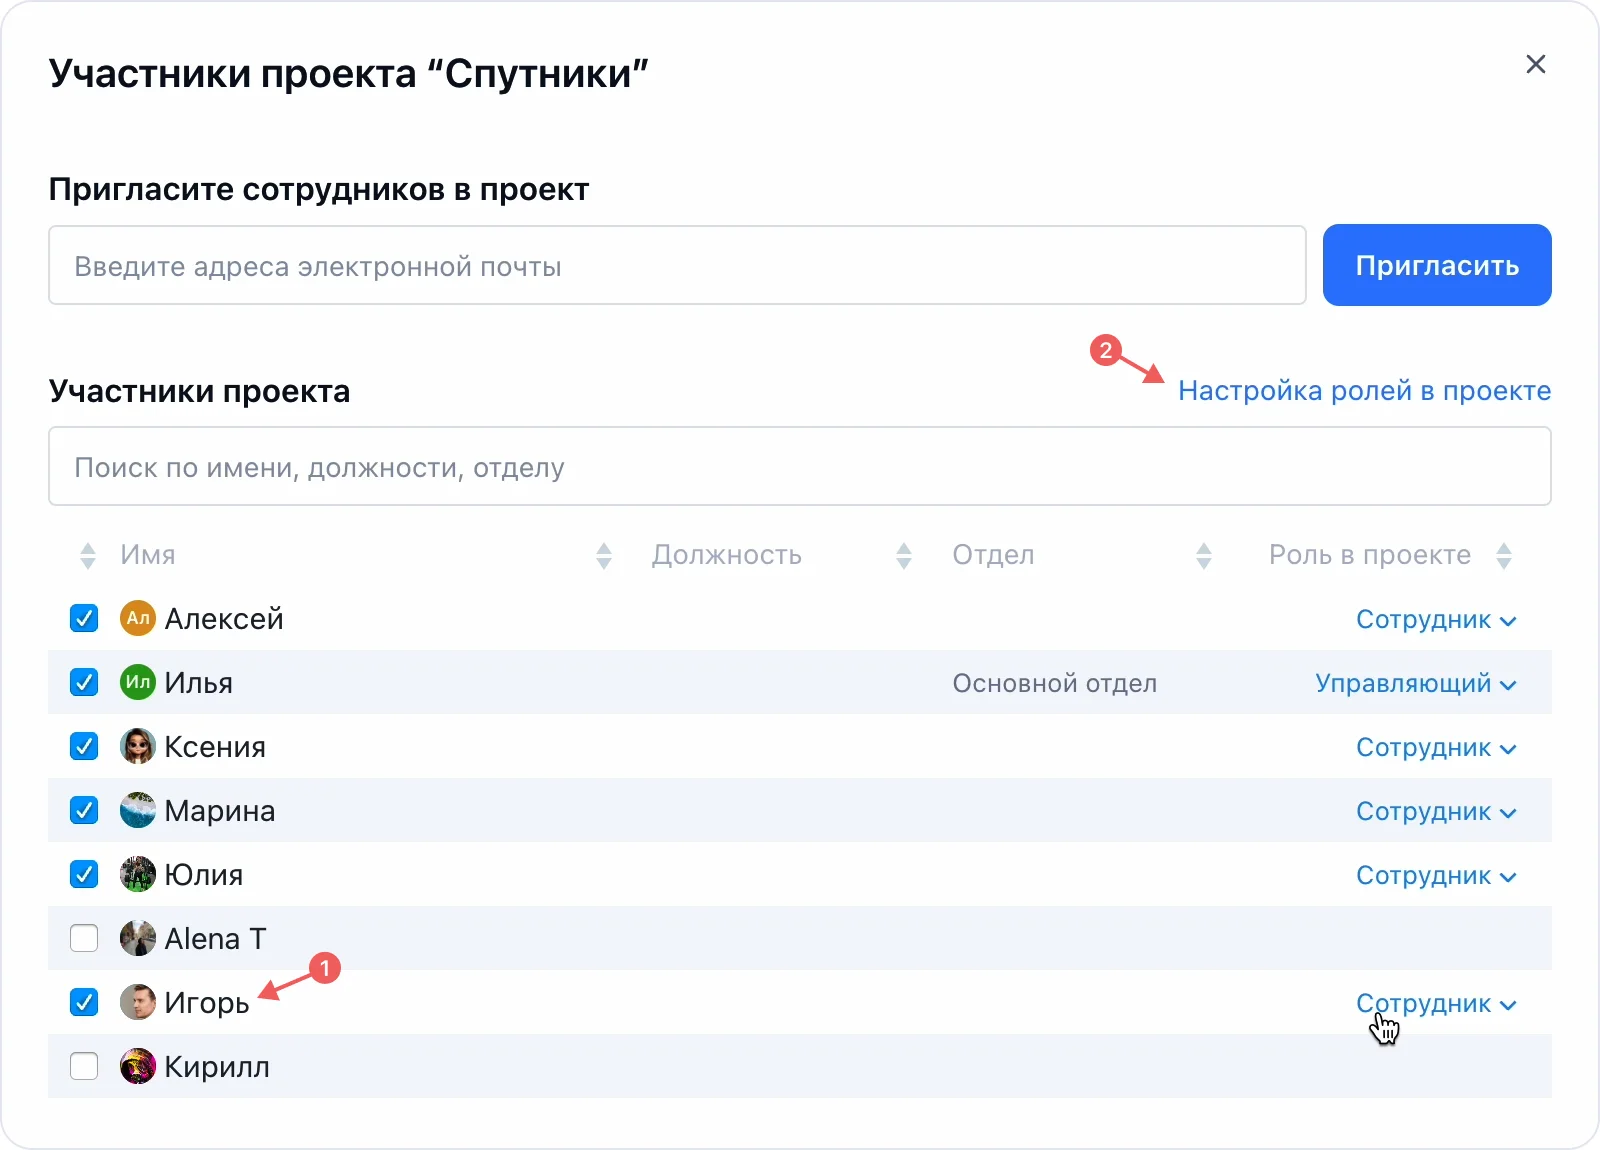
Task: Click the participant search field
Action: (x=799, y=467)
